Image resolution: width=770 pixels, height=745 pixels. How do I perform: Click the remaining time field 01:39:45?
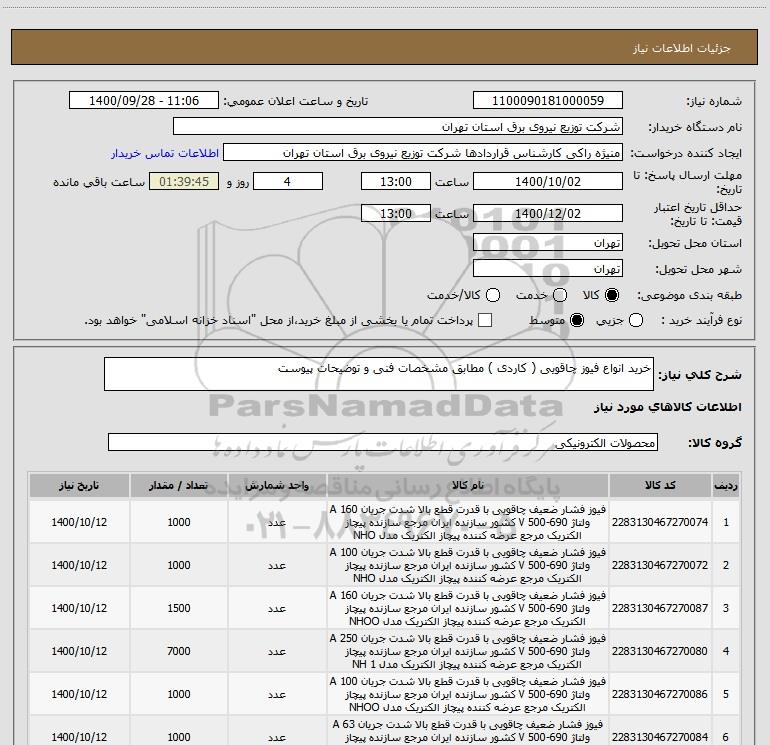184,182
